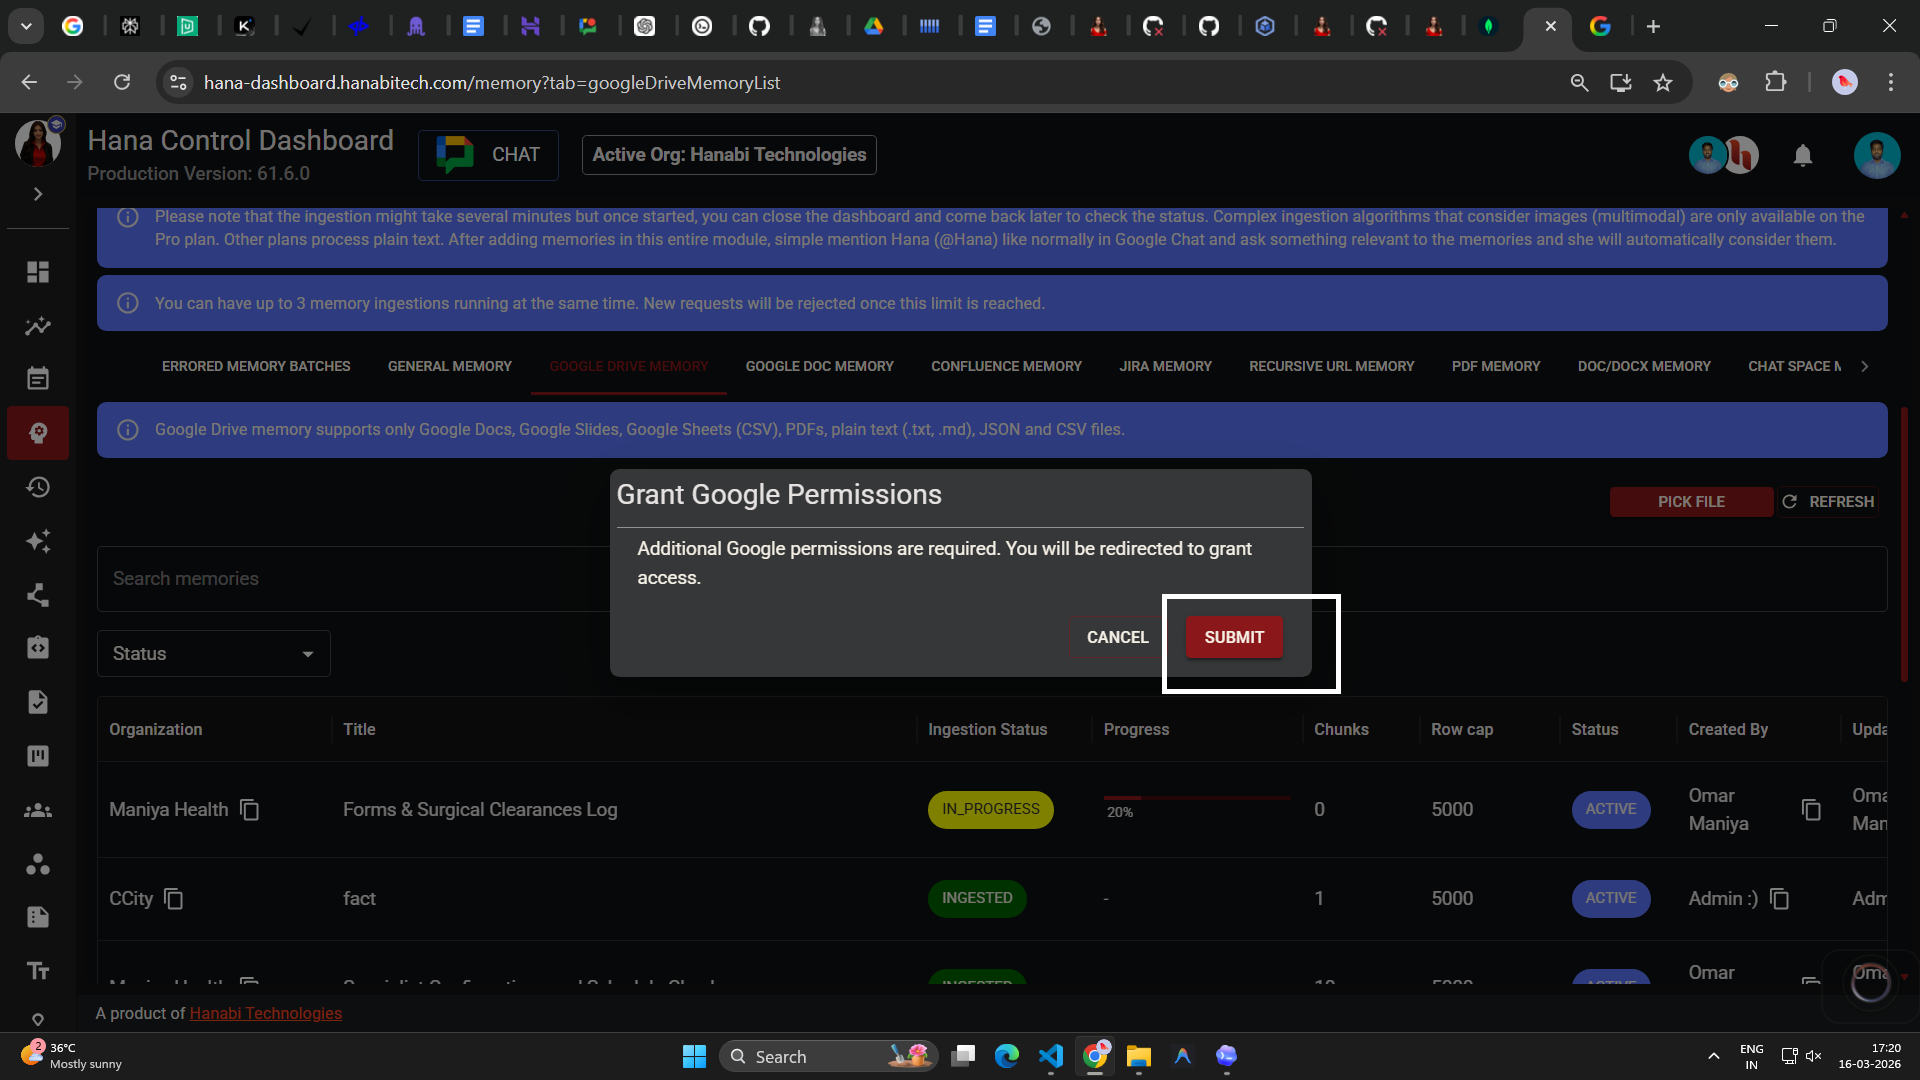
Task: Click the right arrow to reveal more memory tabs
Action: click(x=1864, y=366)
